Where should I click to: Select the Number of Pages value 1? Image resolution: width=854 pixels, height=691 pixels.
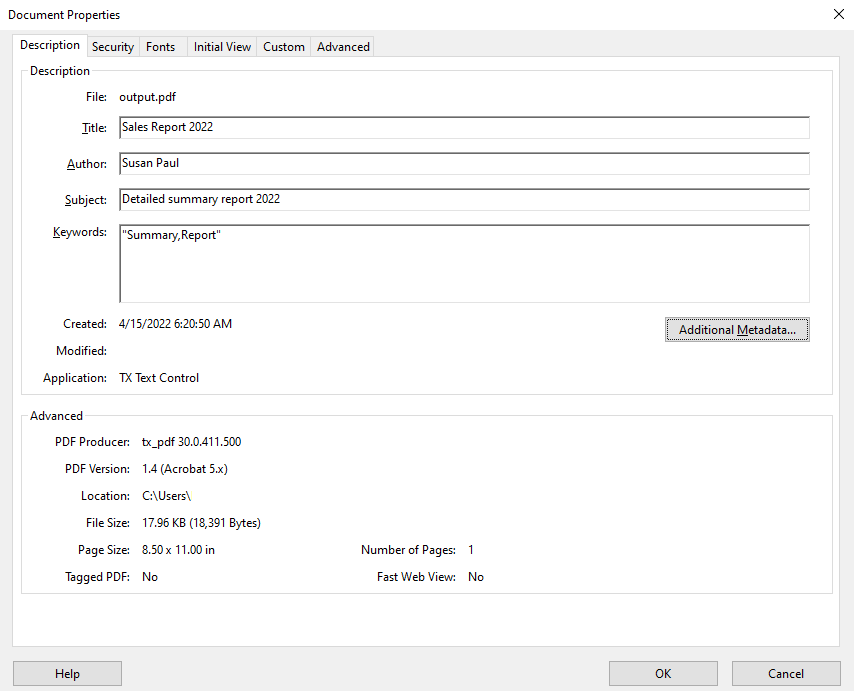pos(471,550)
